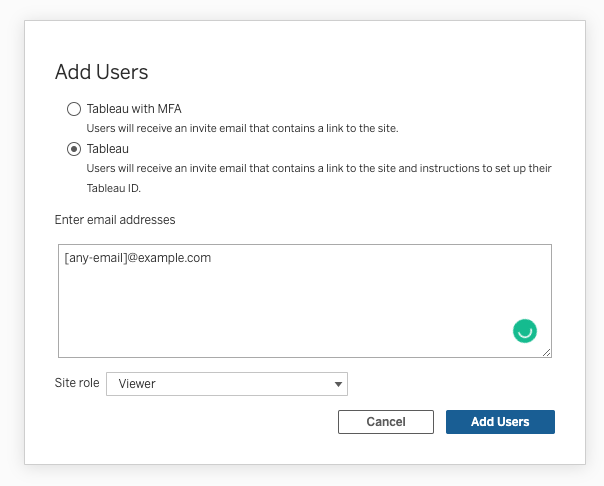The width and height of the screenshot is (604, 486).
Task: Click the Tableau ID instructions description
Action: 319,178
